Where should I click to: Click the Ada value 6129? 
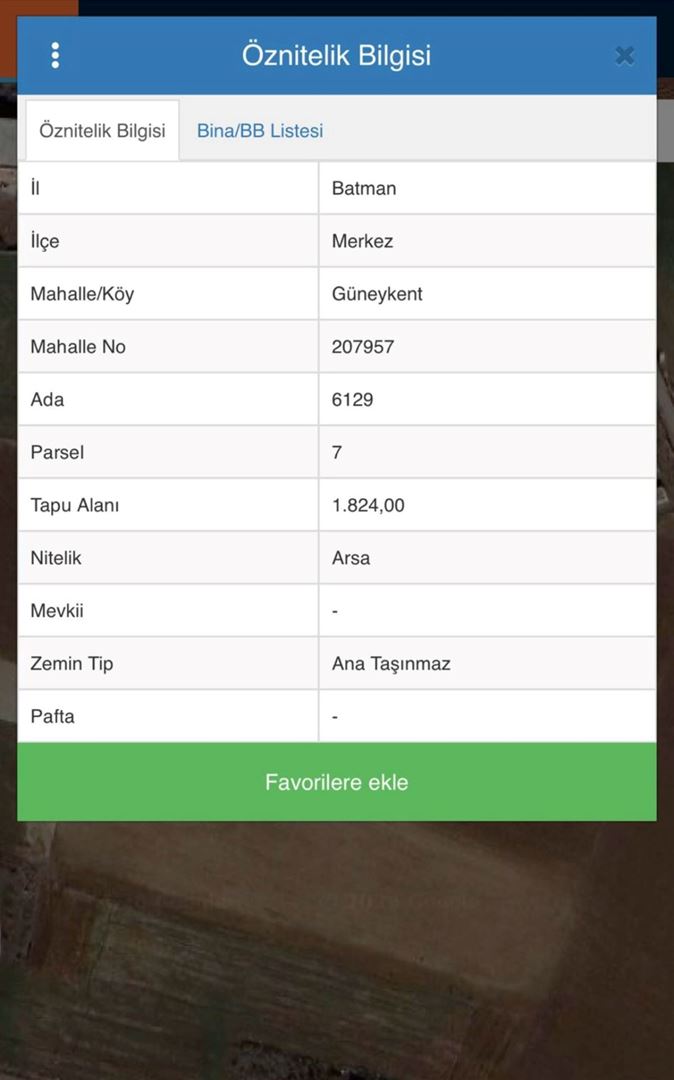[x=353, y=400]
